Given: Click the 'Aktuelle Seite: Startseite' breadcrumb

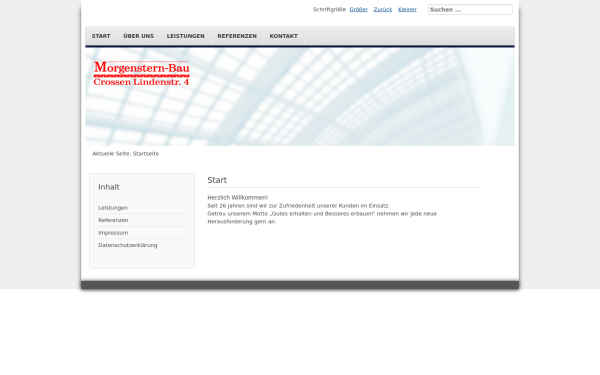Looking at the screenshot, I should 126,154.
